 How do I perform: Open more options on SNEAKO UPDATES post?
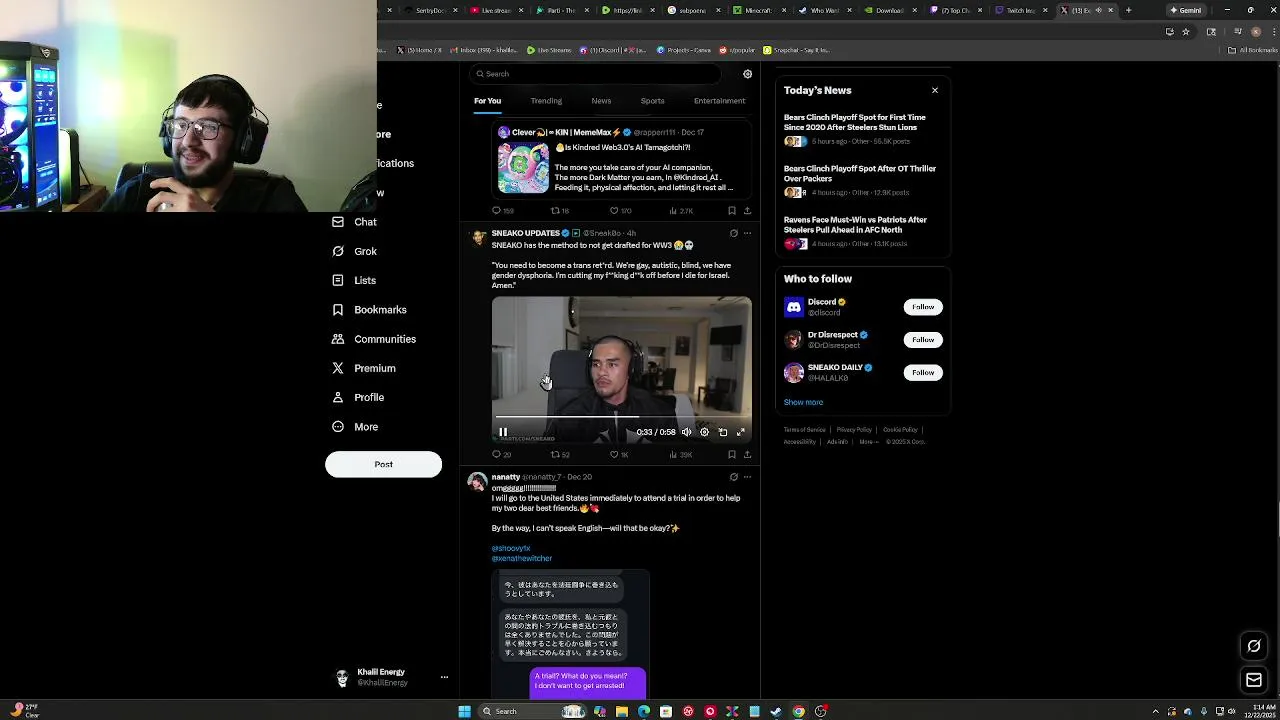tap(747, 233)
